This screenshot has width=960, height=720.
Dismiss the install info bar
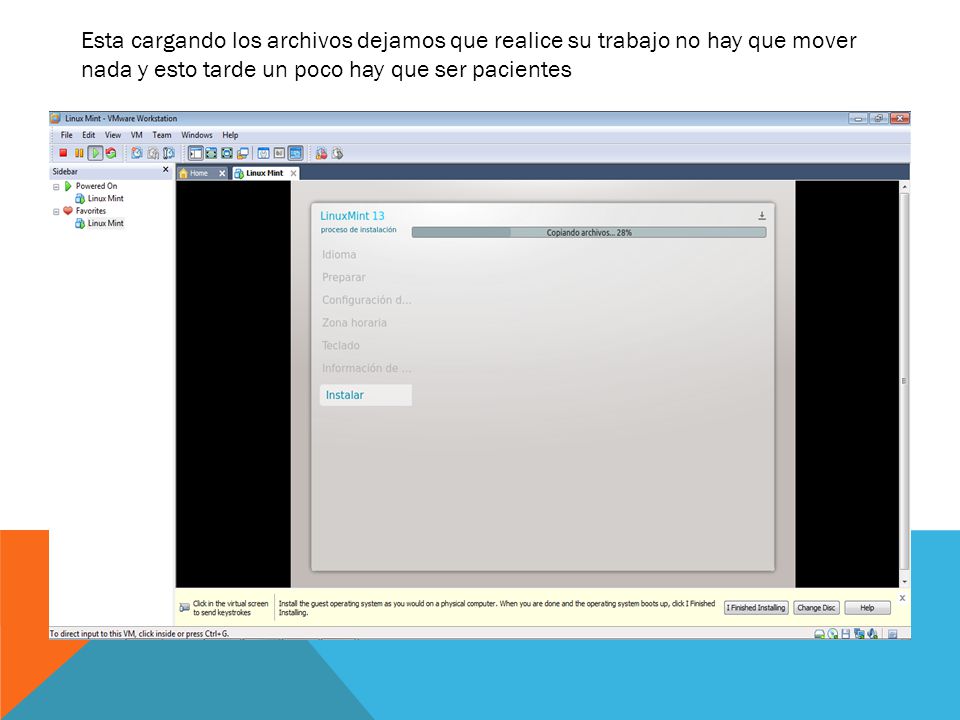[902, 598]
